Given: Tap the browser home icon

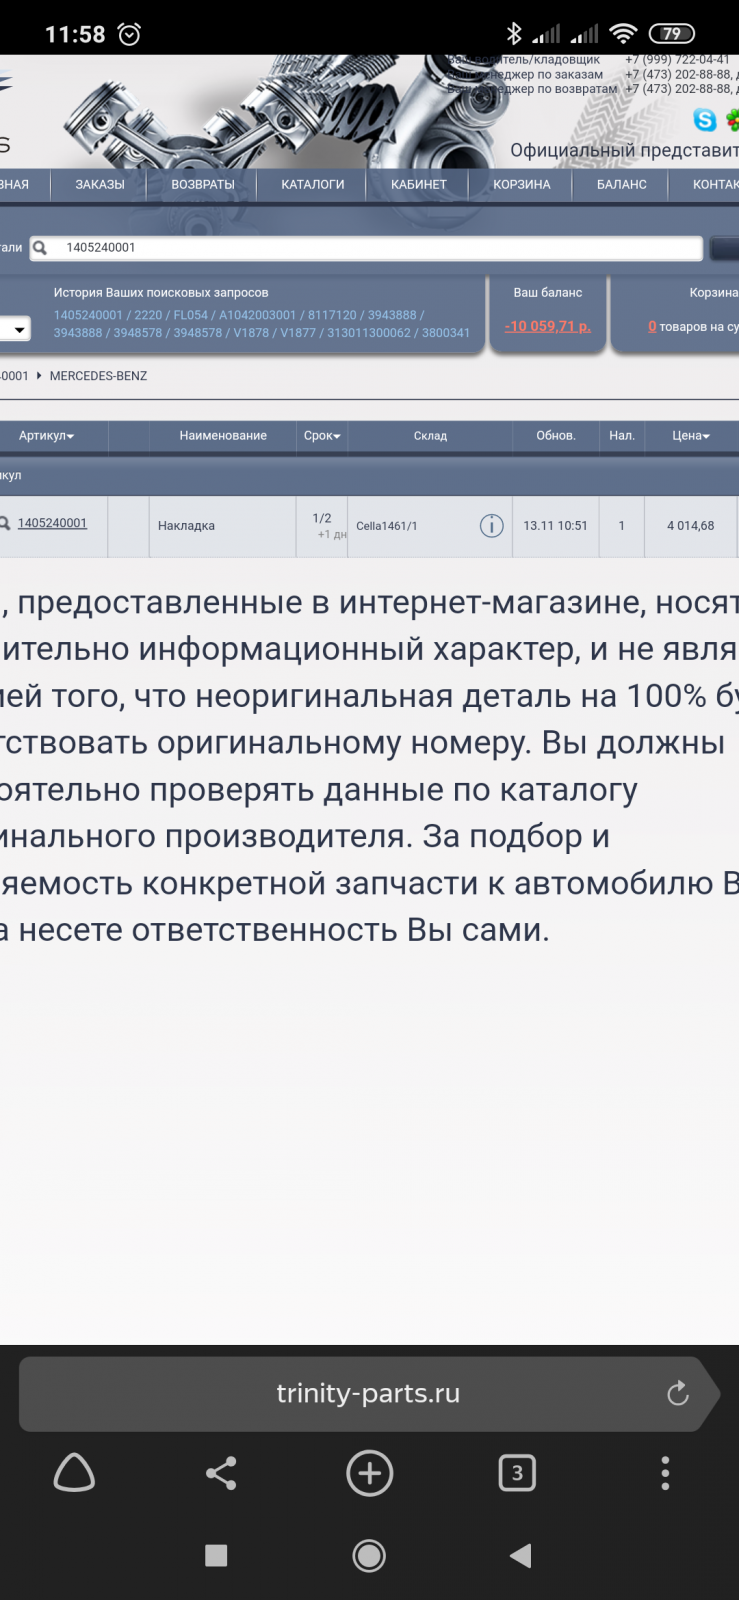Looking at the screenshot, I should tap(74, 1473).
